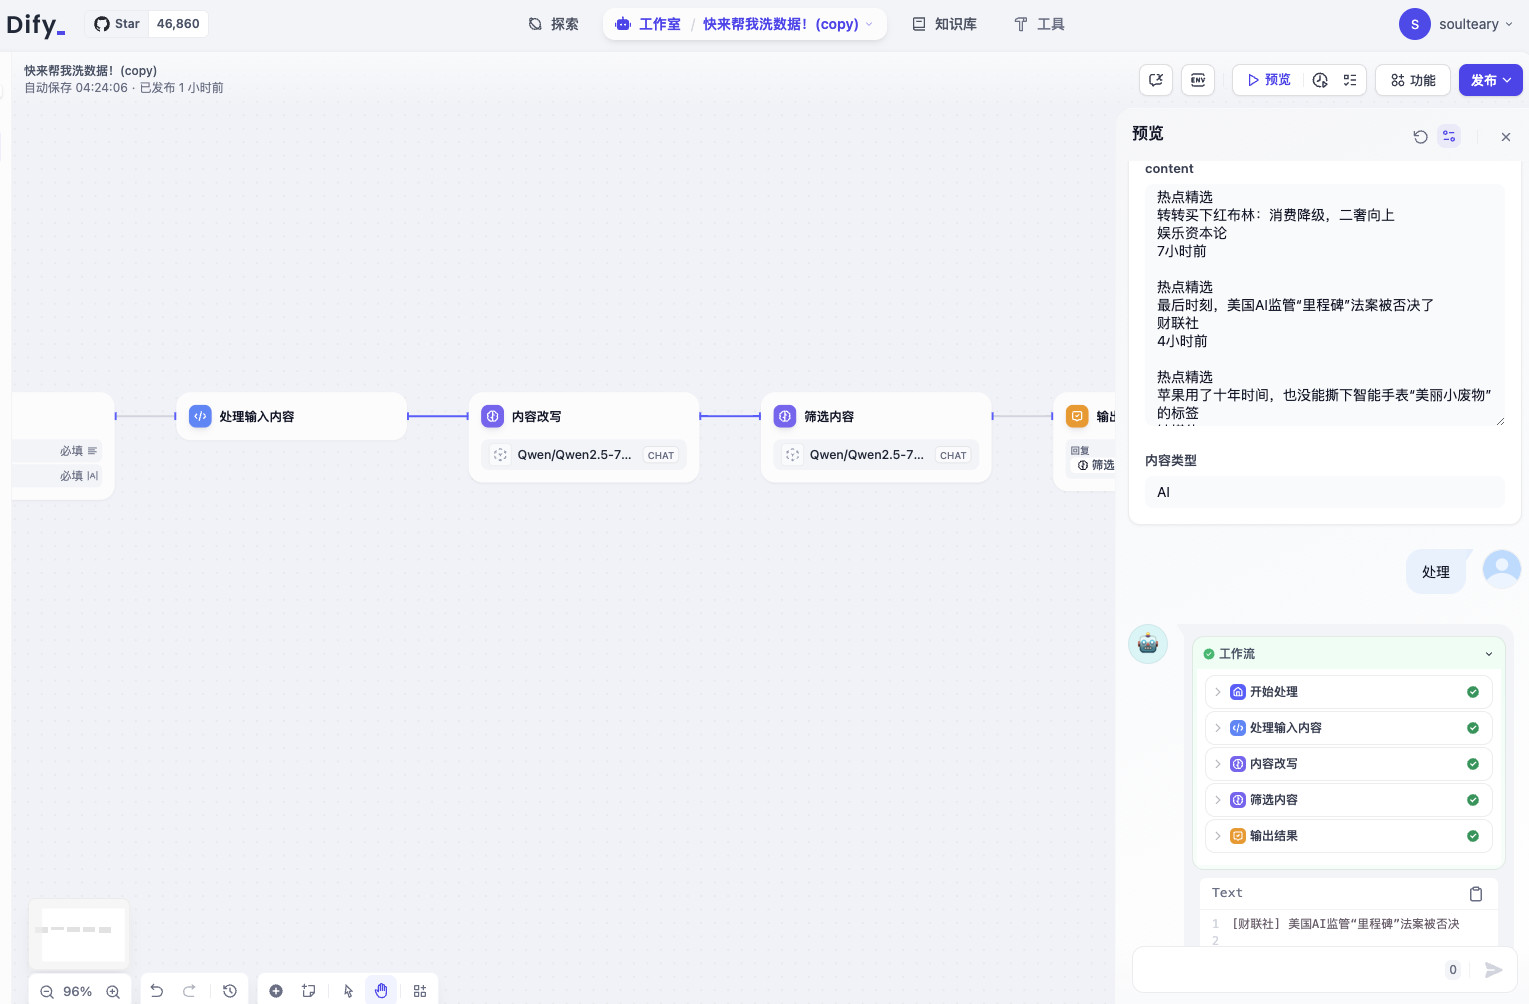Screen dimensions: 1529x1004
Task: Click the bot avatar in chat
Action: point(1148,644)
